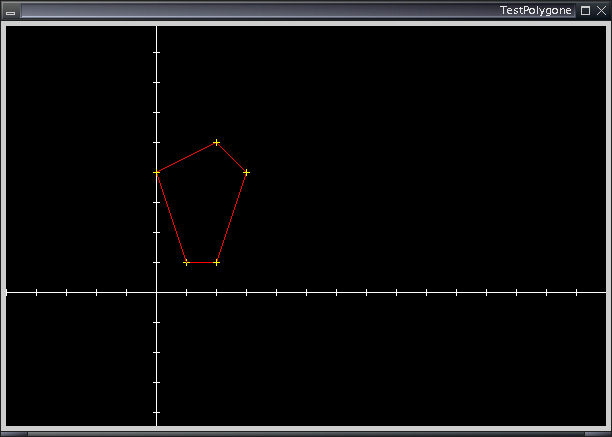Select the topmost yellow polygon vertex

(217, 142)
